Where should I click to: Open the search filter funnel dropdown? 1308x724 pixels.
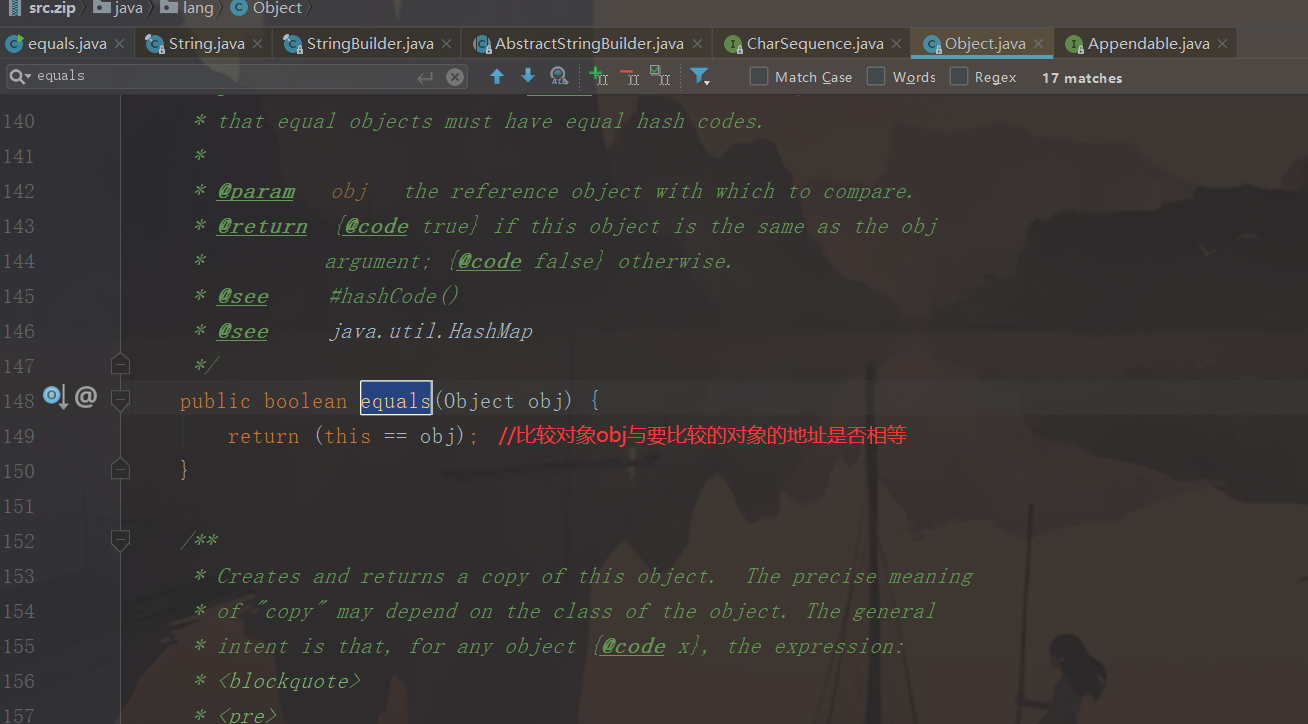pyautogui.click(x=700, y=76)
